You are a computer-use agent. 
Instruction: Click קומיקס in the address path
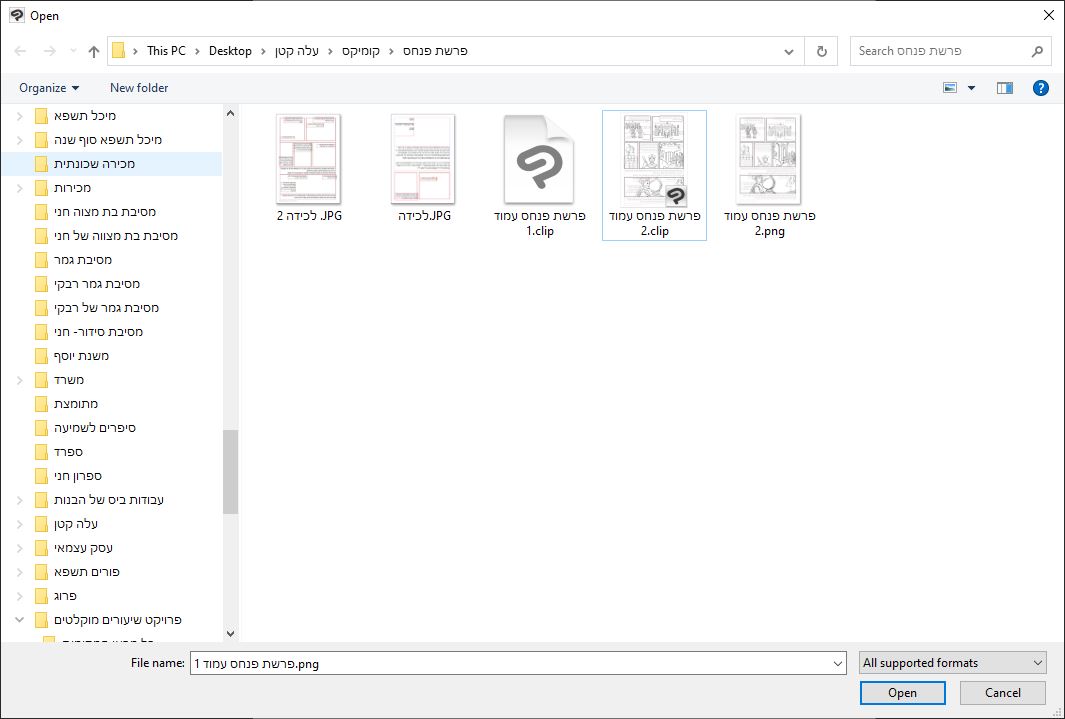pyautogui.click(x=361, y=51)
